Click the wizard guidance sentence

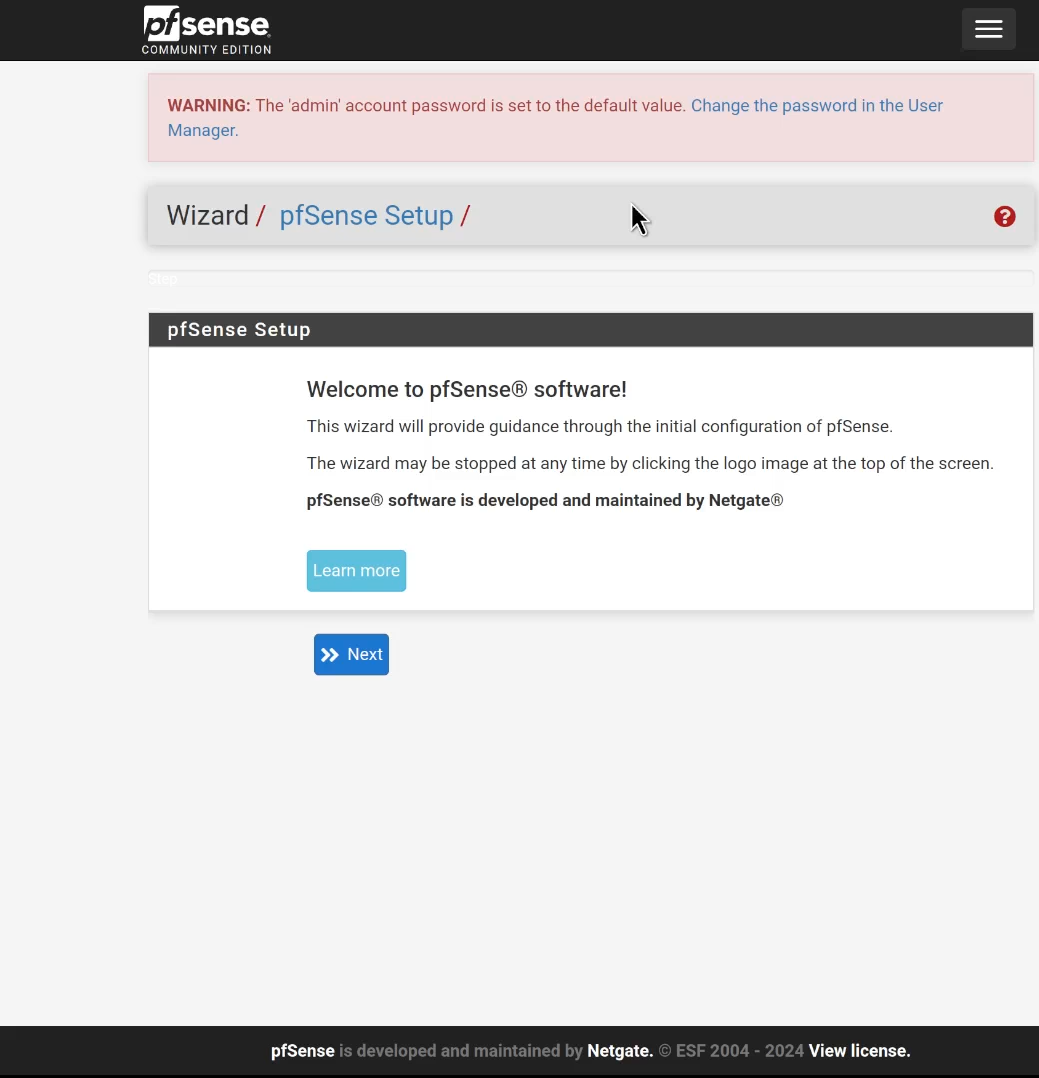pos(600,426)
